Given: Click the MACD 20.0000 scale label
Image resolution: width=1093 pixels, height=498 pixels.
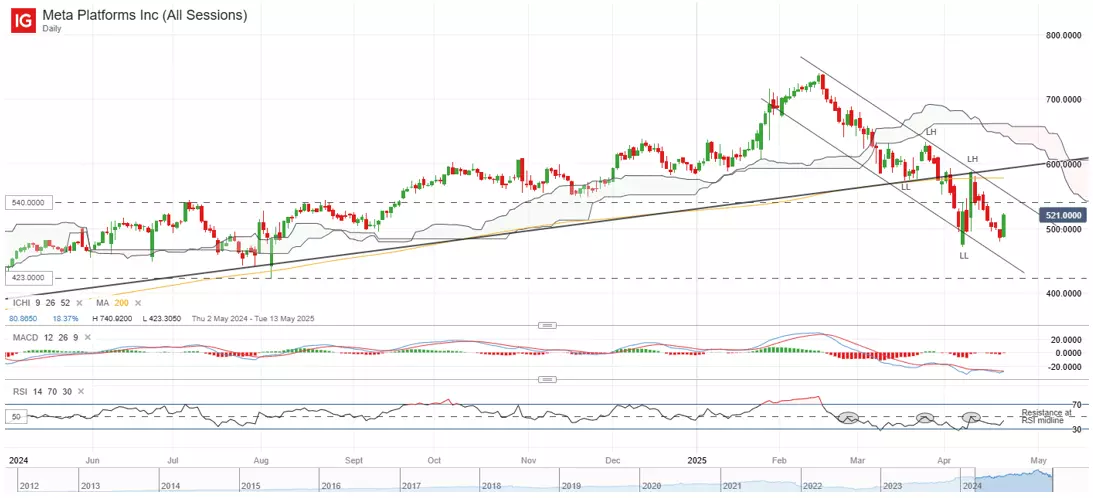Looking at the screenshot, I should click(x=1064, y=340).
